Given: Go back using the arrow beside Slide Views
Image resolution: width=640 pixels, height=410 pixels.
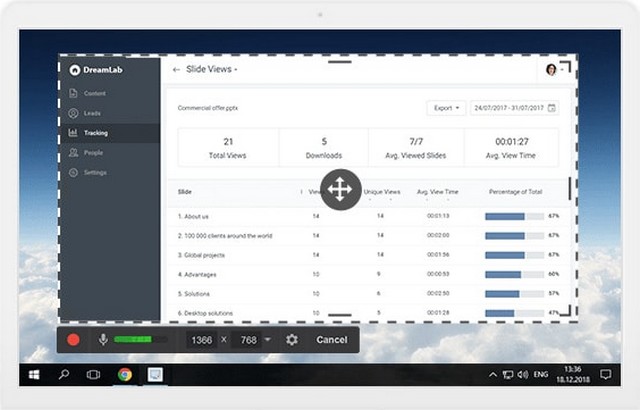Looking at the screenshot, I should (177, 70).
